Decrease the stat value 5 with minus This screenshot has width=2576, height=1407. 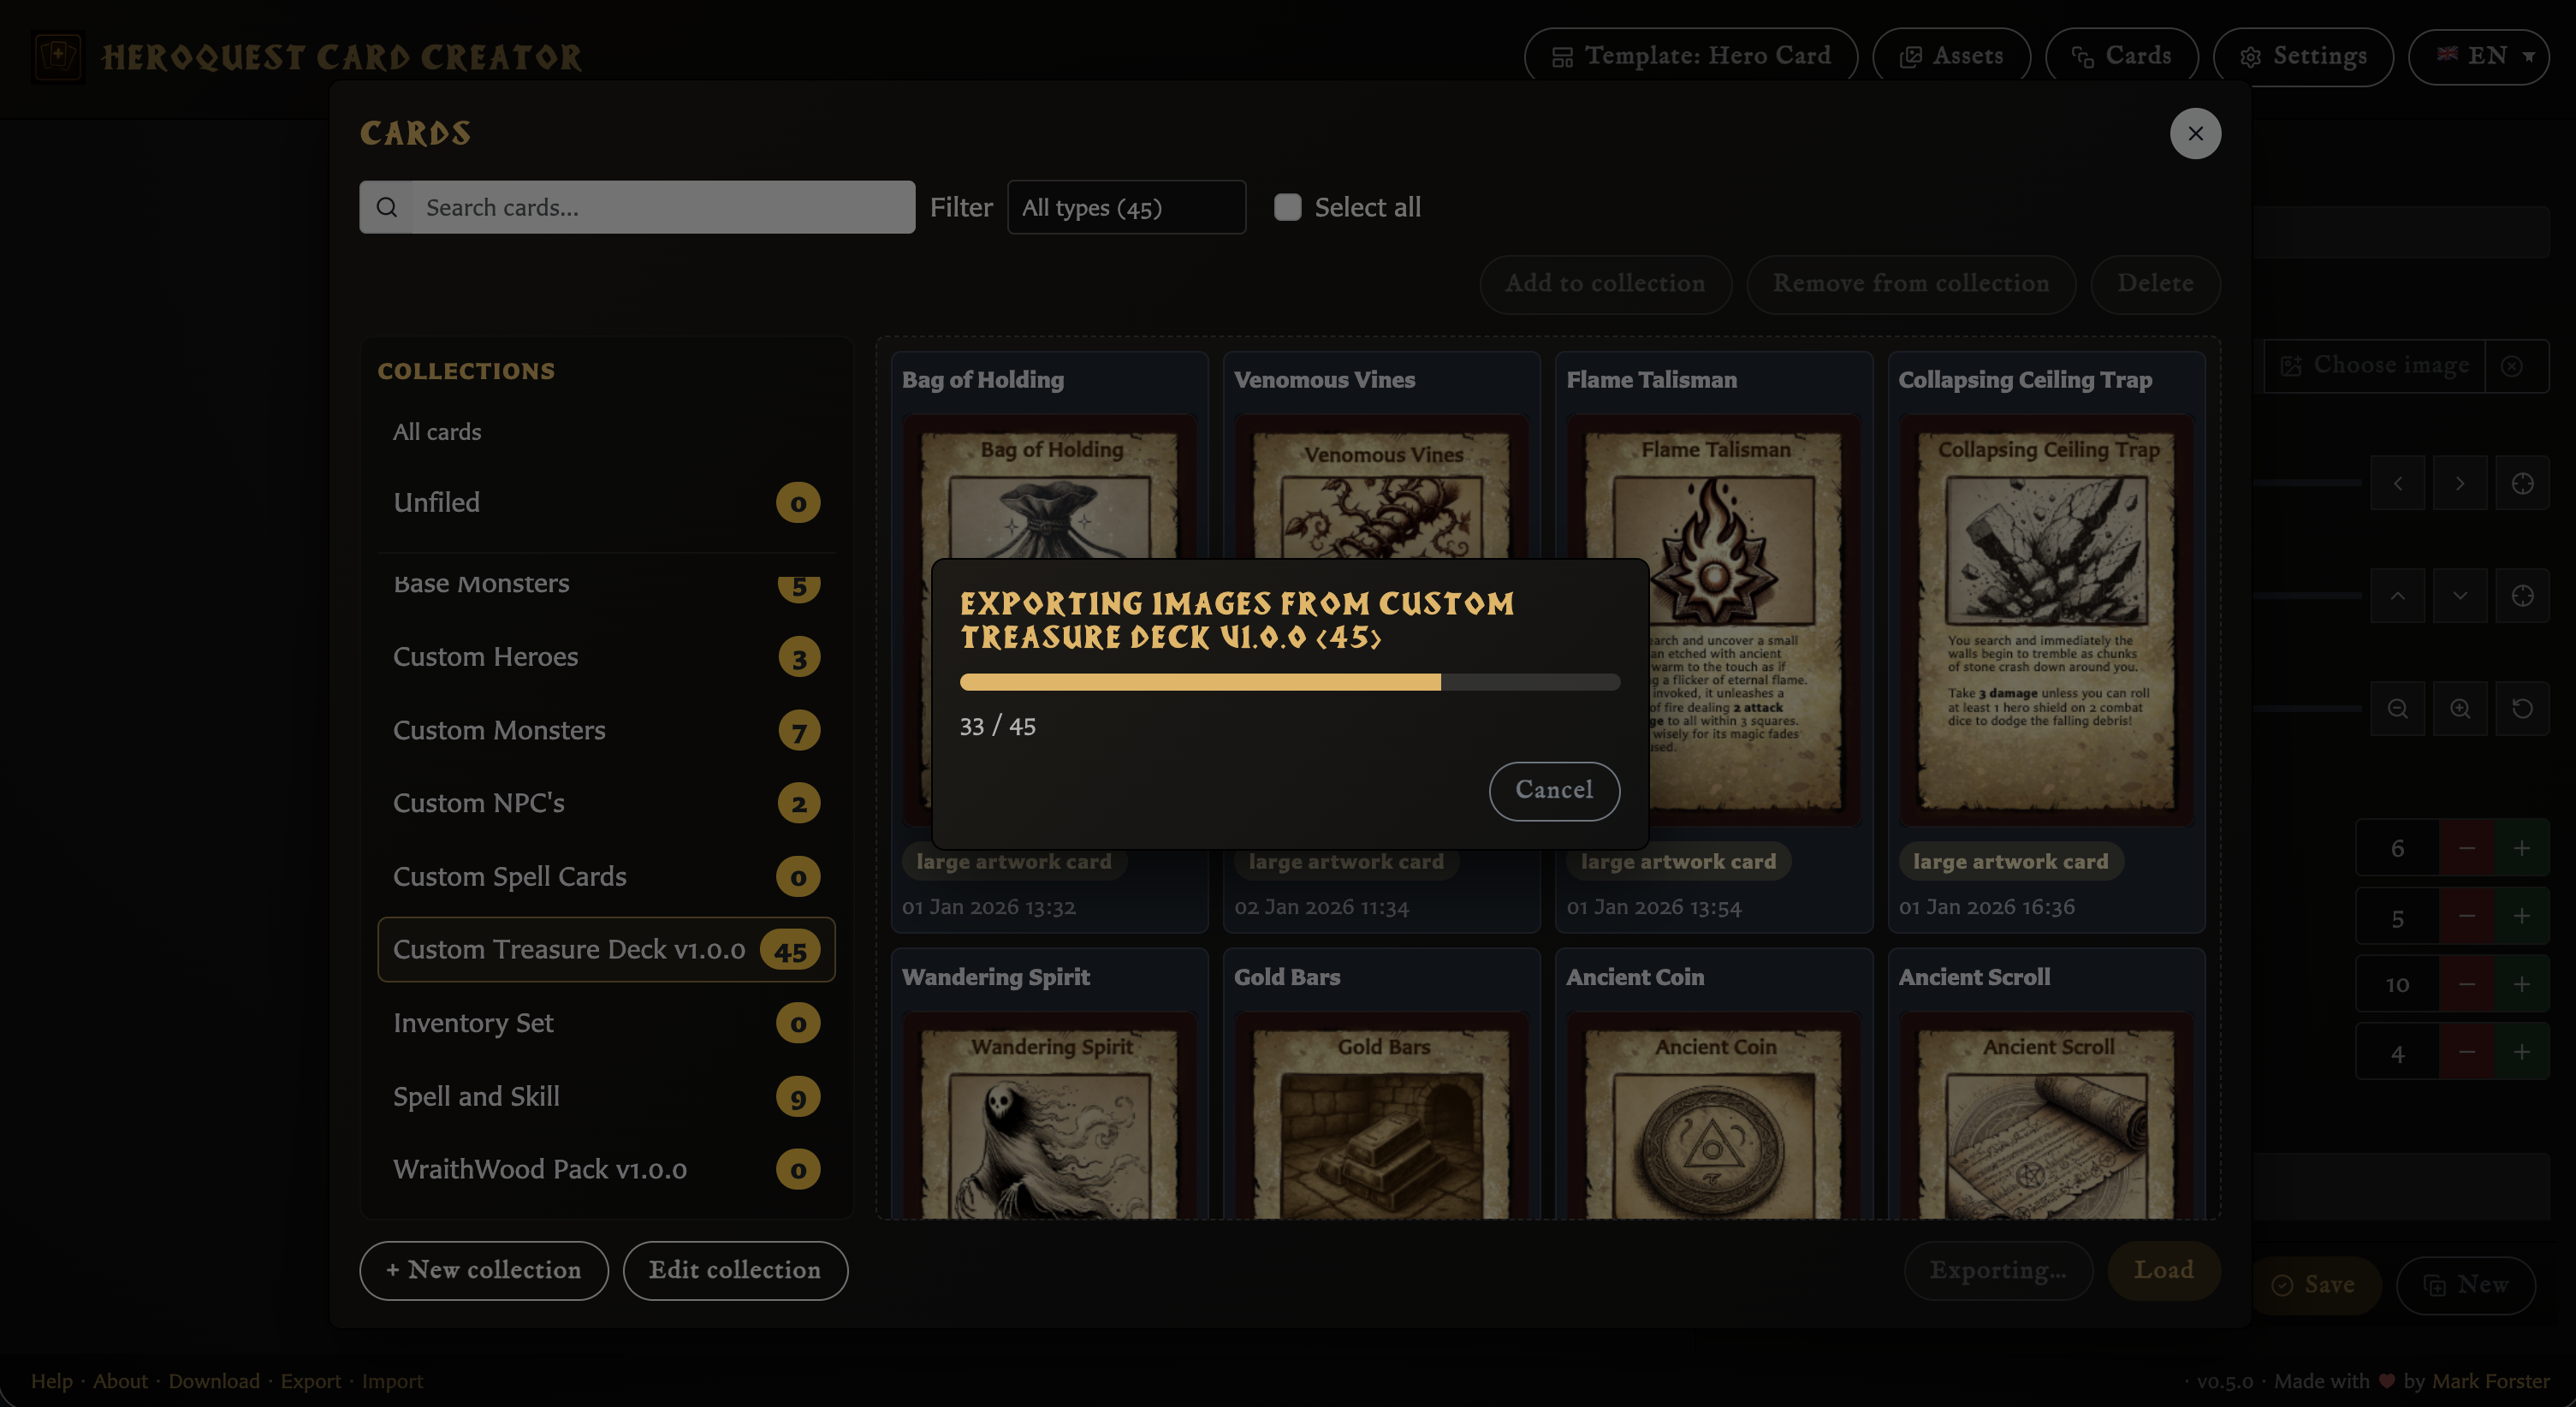coord(2467,917)
